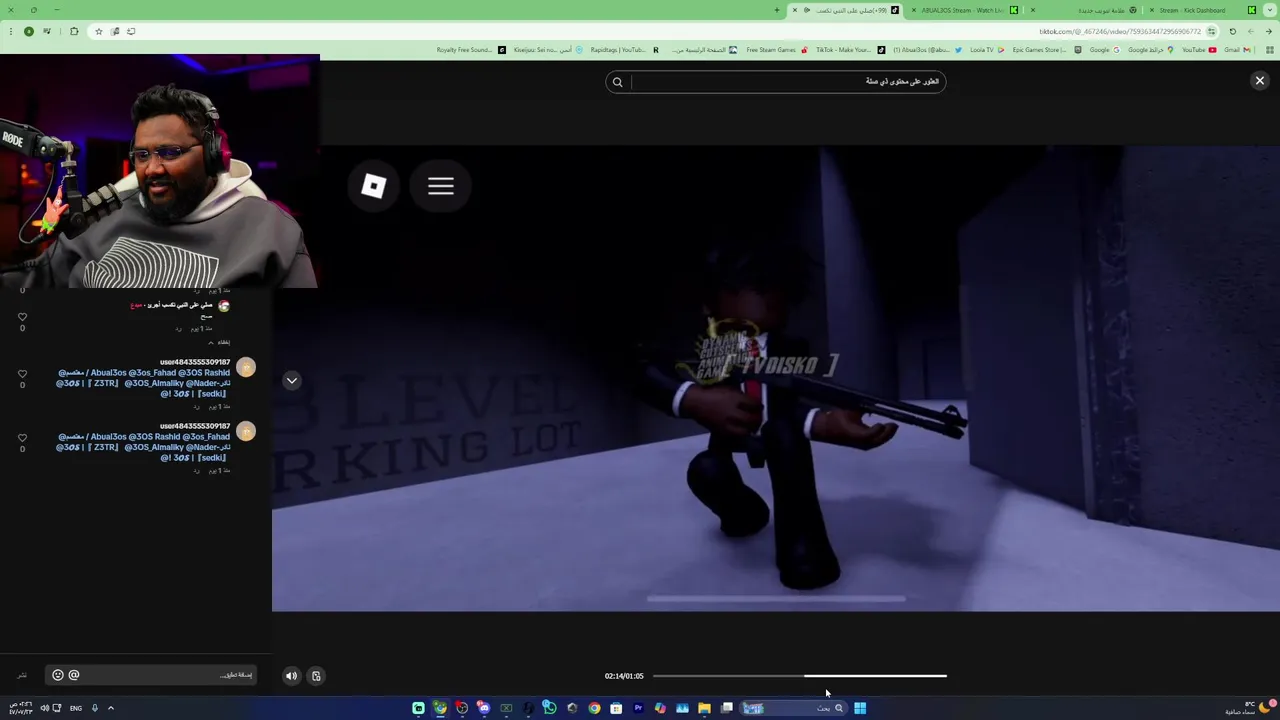The height and width of the screenshot is (720, 1280).
Task: Click the microphone icon in system tray
Action: tap(95, 708)
